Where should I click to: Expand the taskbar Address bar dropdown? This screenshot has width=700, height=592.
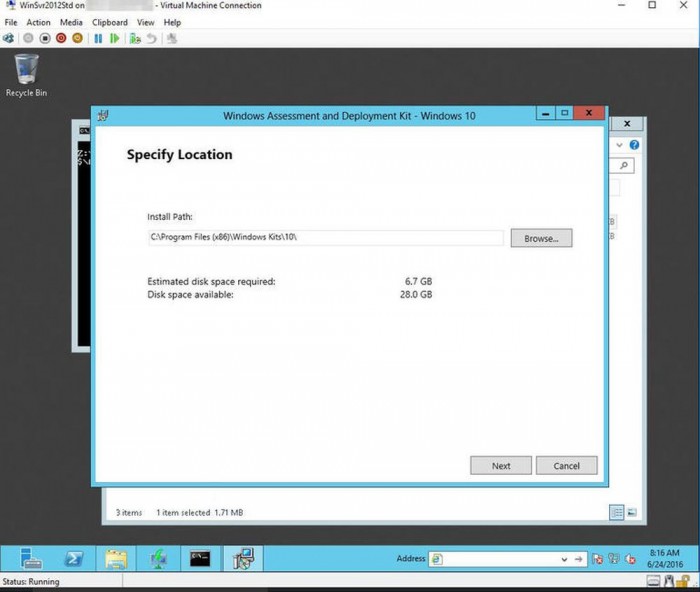566,559
